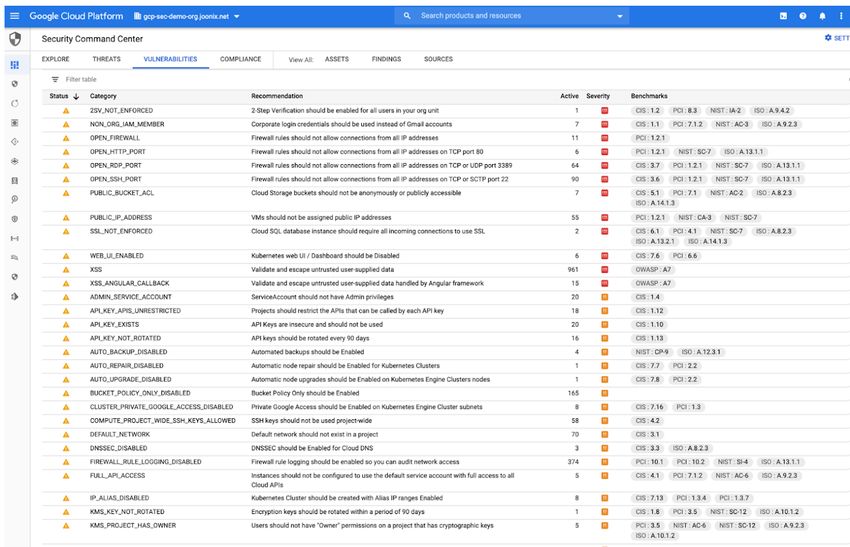Select the dashboard icon in the sidebar
The width and height of the screenshot is (850, 547).
[15, 65]
